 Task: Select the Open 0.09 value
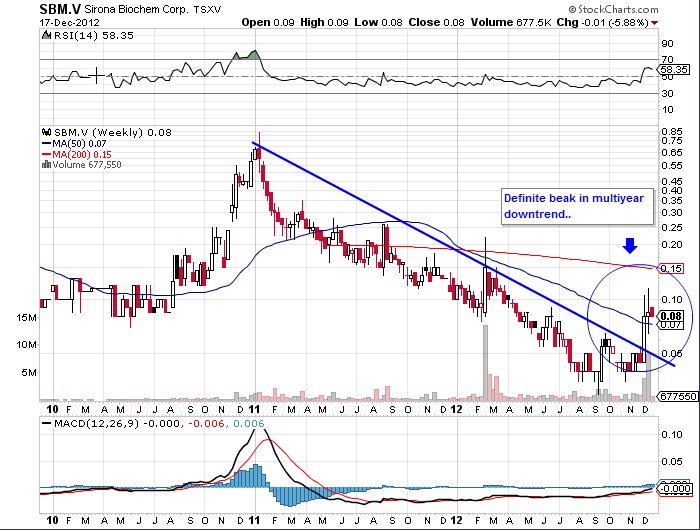[x=268, y=22]
